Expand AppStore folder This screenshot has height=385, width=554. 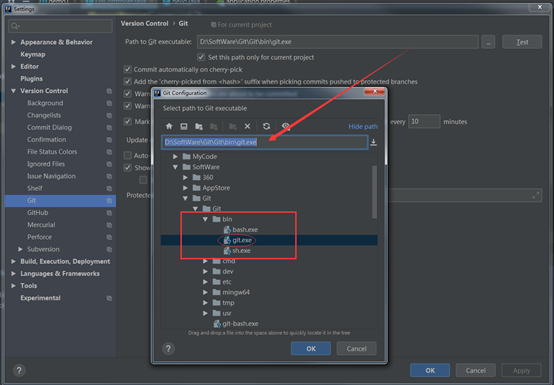(185, 188)
